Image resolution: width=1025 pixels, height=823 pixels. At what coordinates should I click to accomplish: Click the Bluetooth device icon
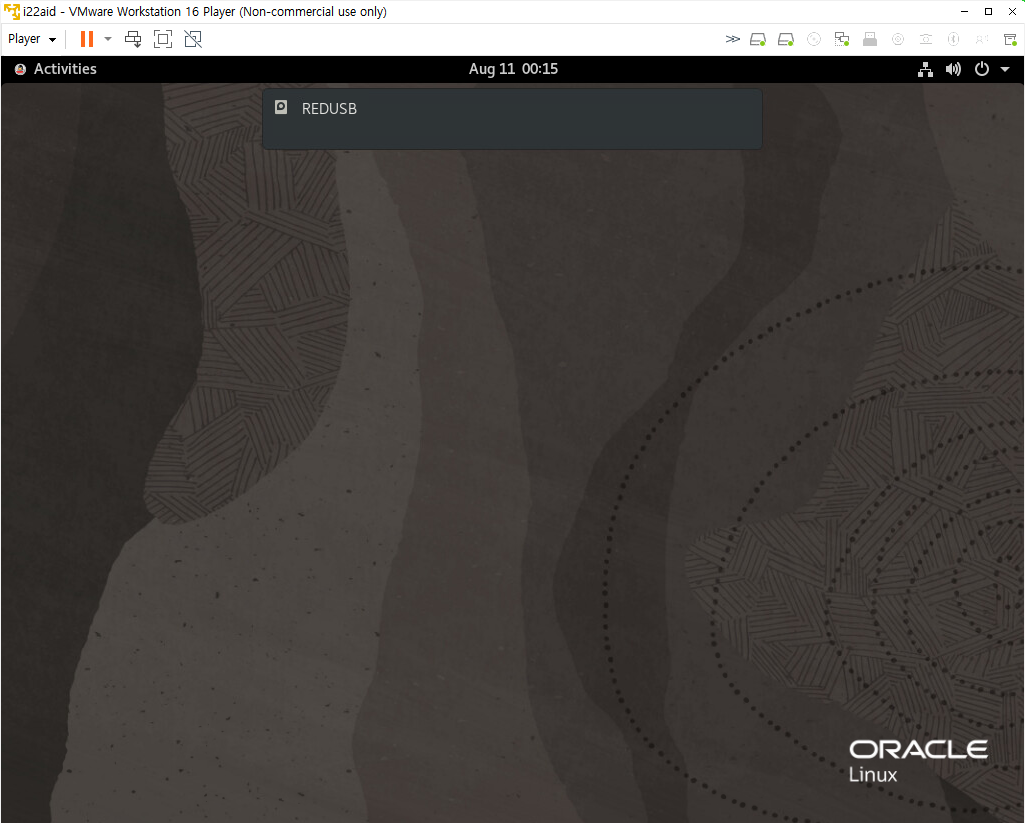tap(954, 39)
